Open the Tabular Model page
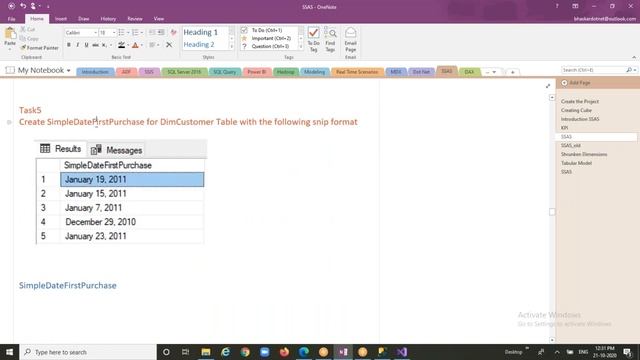Viewport: 640px width, 360px height. coord(576,163)
